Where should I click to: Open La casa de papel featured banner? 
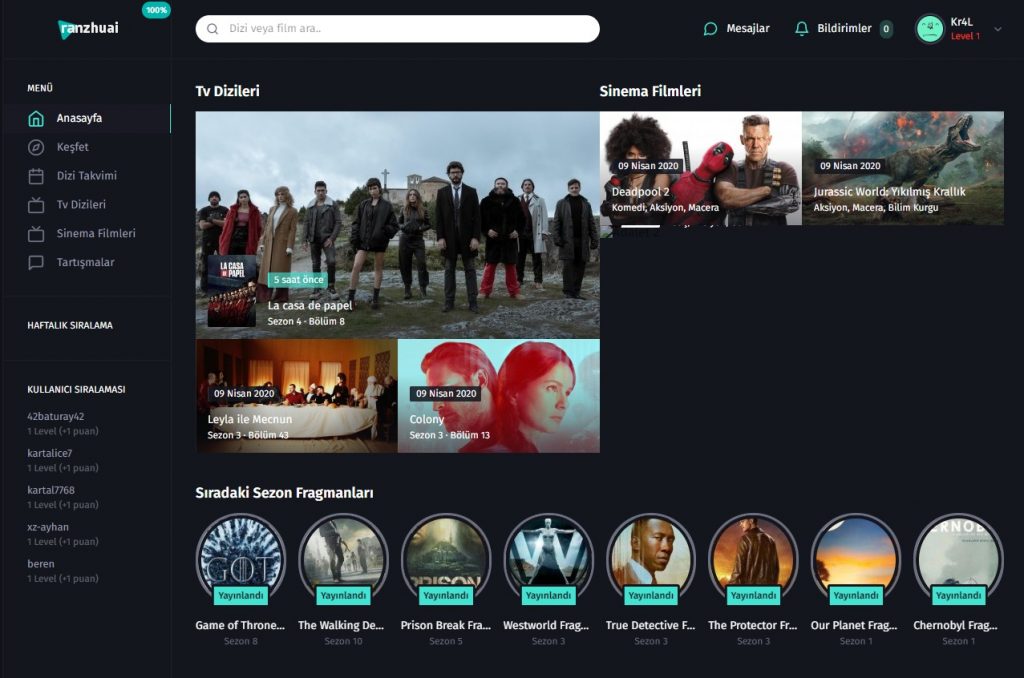397,224
